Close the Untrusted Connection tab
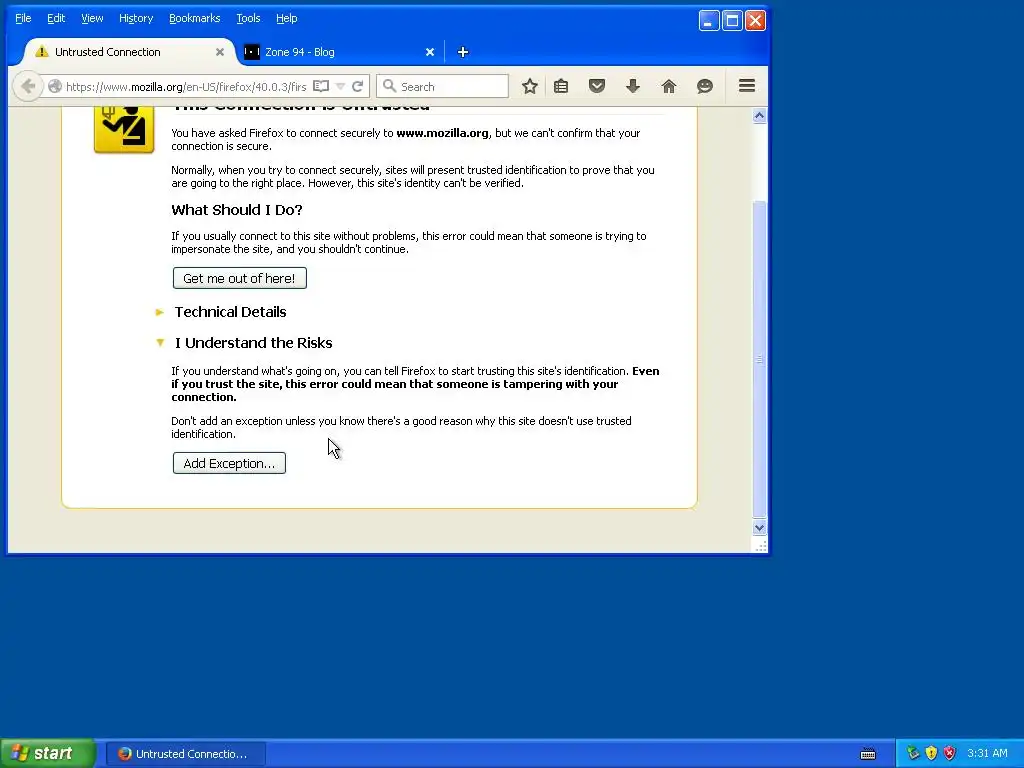1024x768 pixels. 220,52
